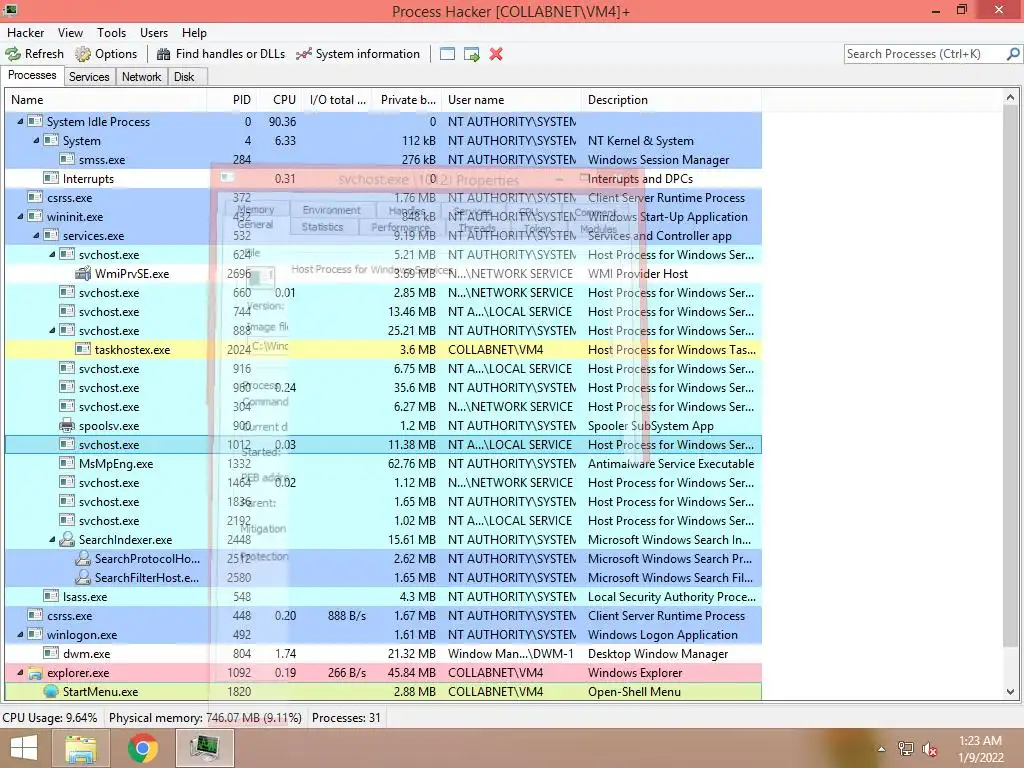Collapse services.exe tree node

37,235
